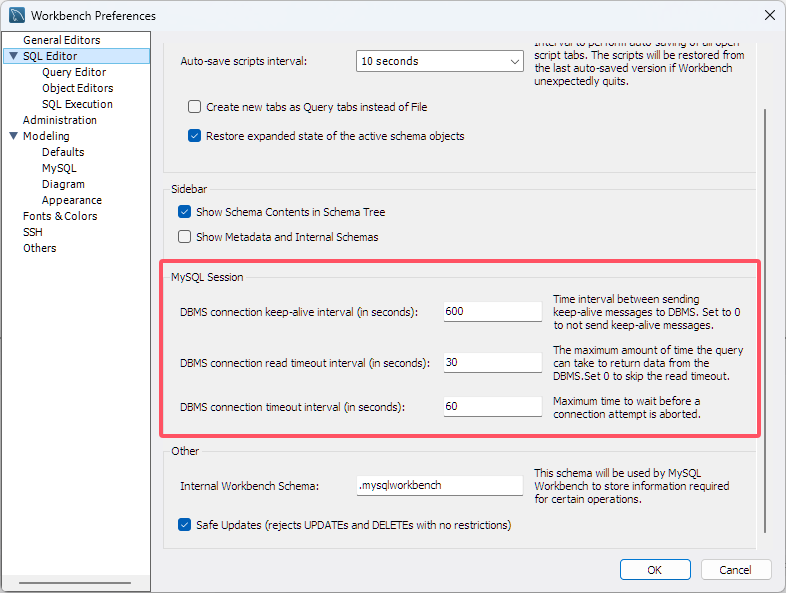Disable the Safe Updates checkbox

click(x=184, y=525)
